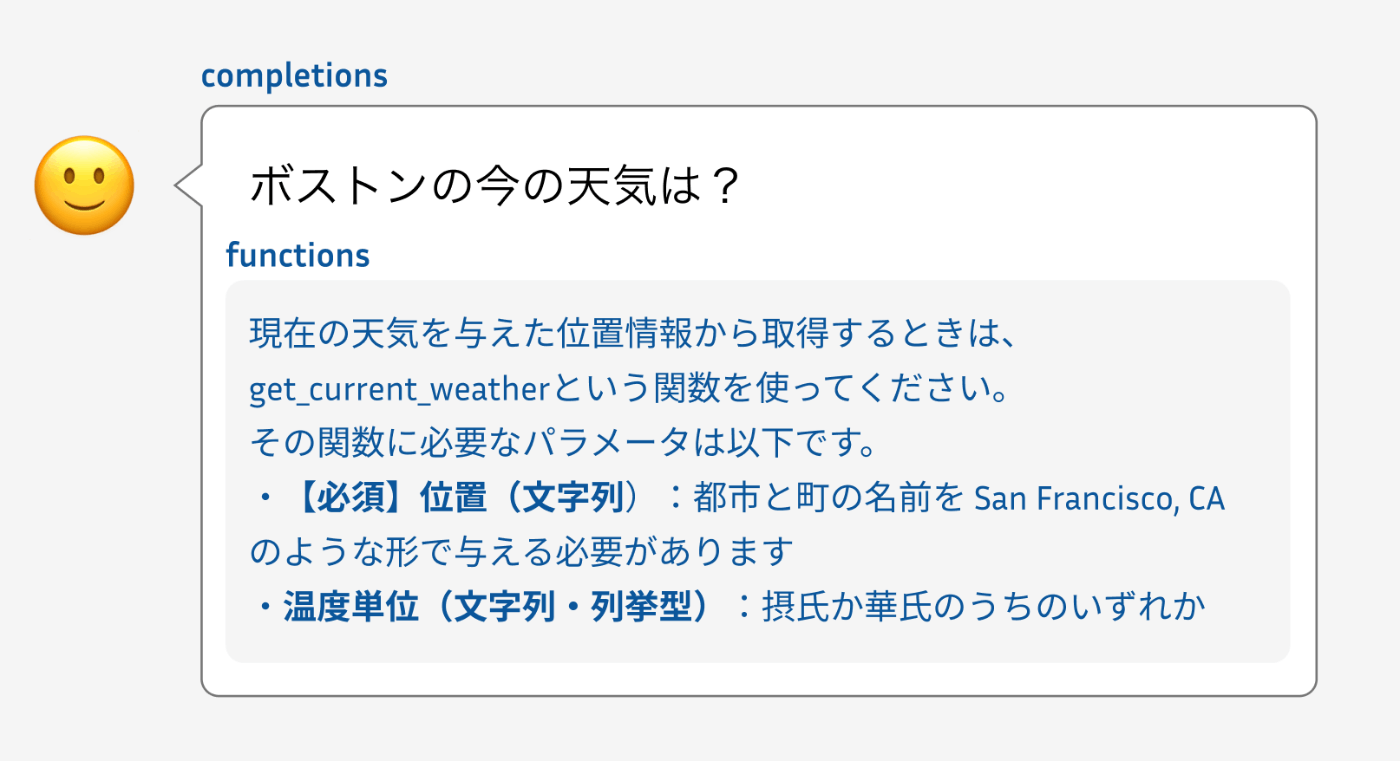Click the smiley face emoji avatar

coord(84,186)
